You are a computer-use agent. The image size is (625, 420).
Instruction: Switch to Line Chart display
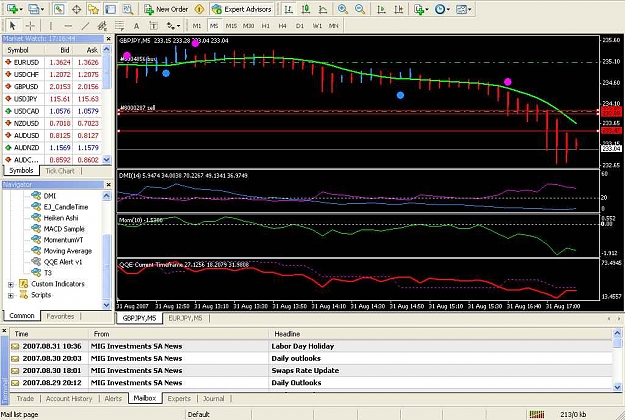(323, 9)
